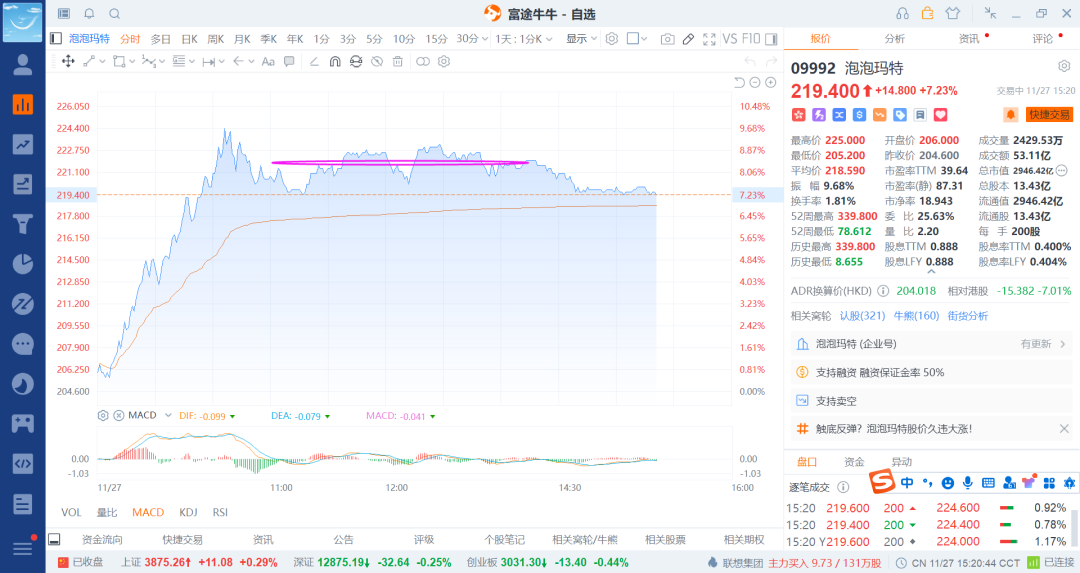
Task: Open the game controller sidebar icon
Action: (x=23, y=423)
